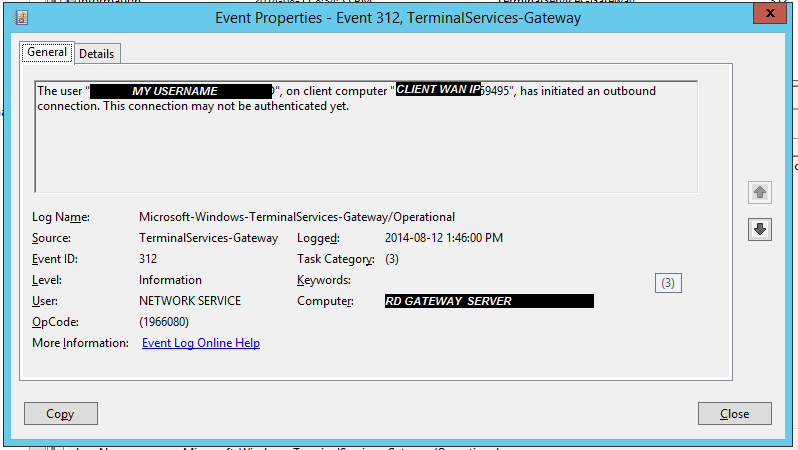Open Event Log Online Help link

coord(201,343)
